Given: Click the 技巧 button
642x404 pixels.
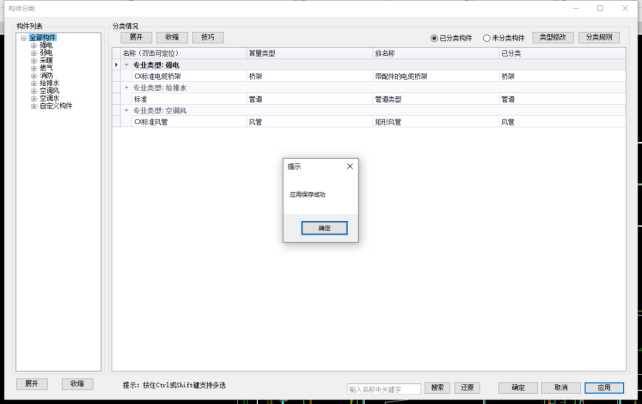Looking at the screenshot, I should (207, 37).
